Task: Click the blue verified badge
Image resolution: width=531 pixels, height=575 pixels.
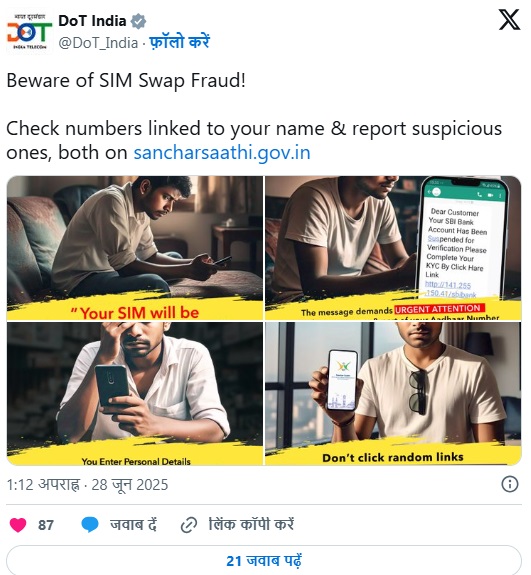Action: click(139, 21)
